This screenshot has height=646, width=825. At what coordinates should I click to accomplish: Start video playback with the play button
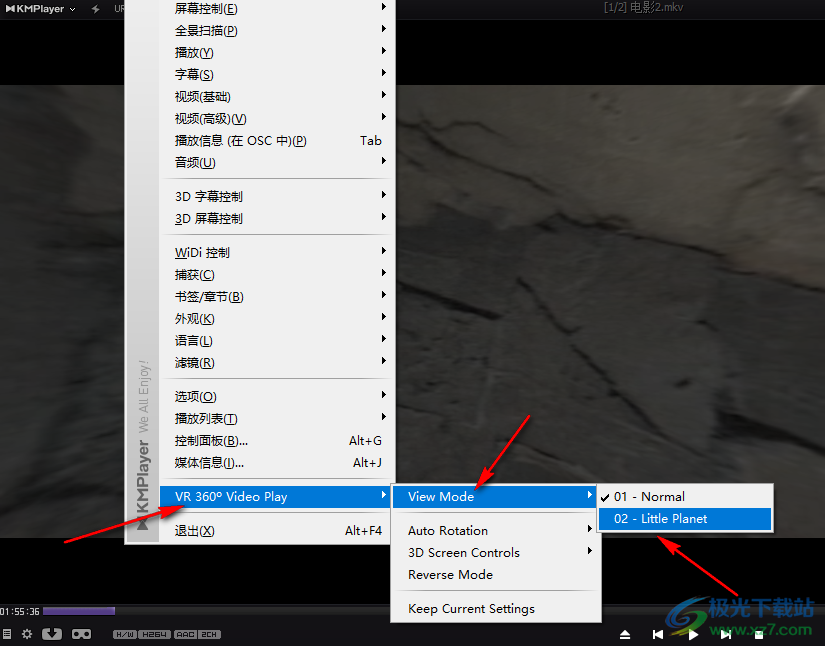(693, 634)
